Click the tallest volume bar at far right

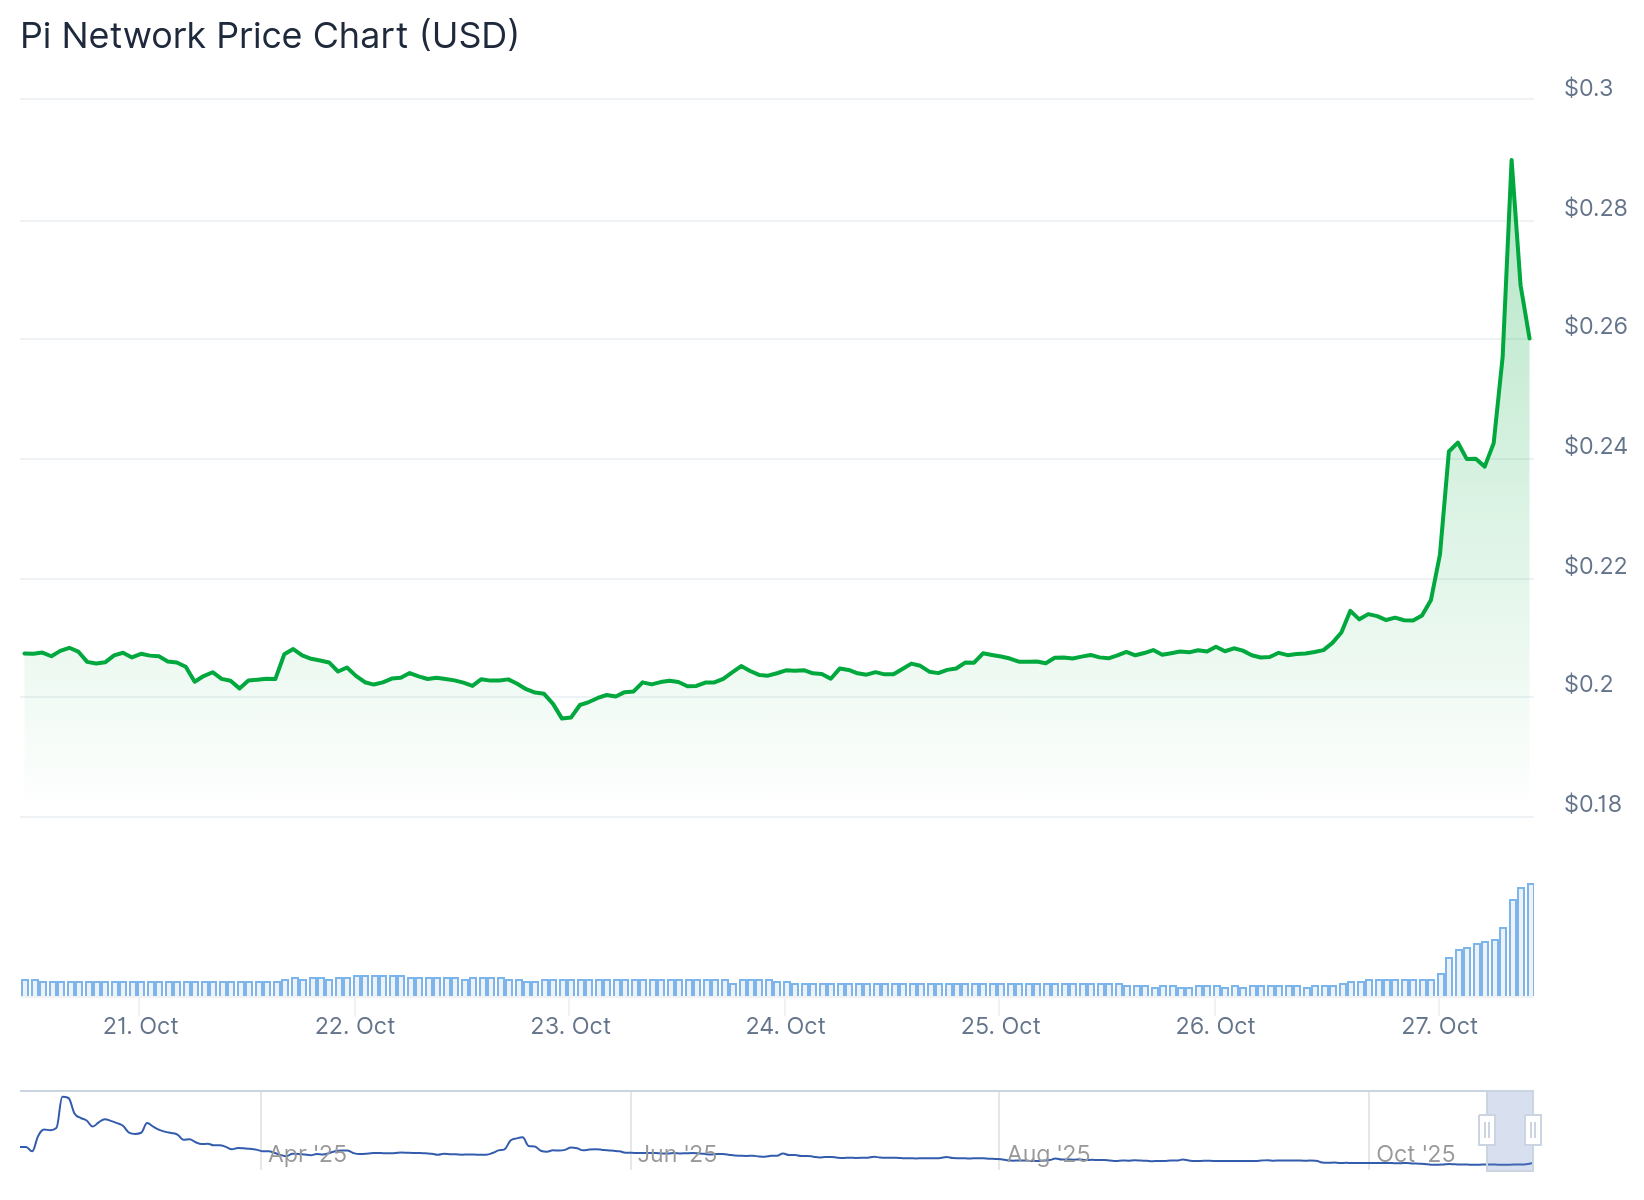1530,939
